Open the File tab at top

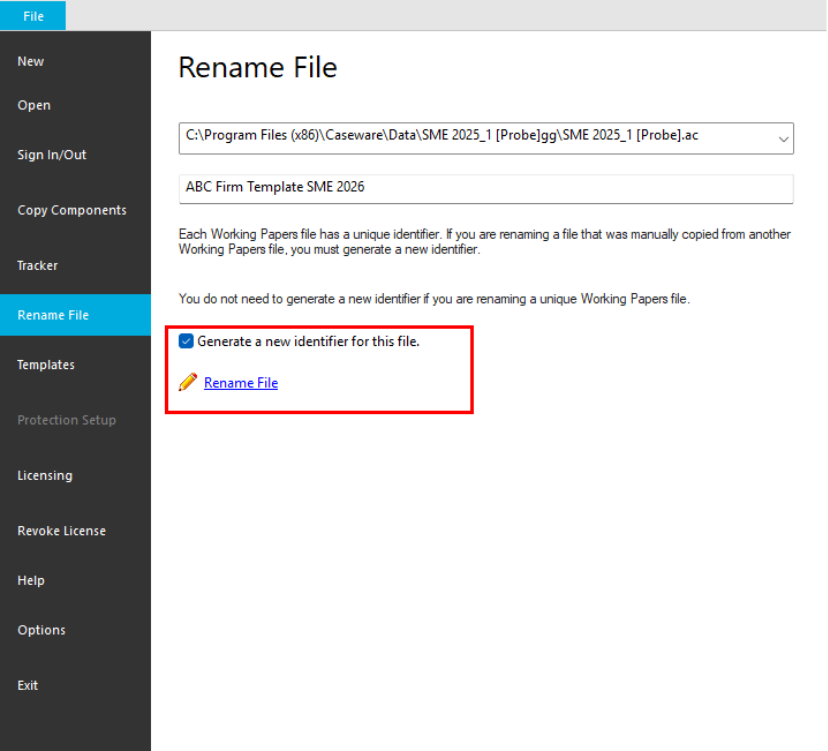tap(33, 16)
